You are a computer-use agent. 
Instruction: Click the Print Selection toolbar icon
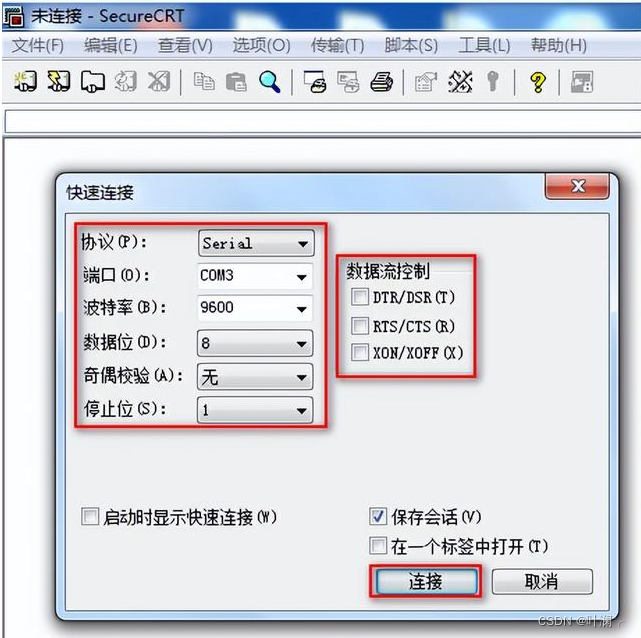(348, 81)
